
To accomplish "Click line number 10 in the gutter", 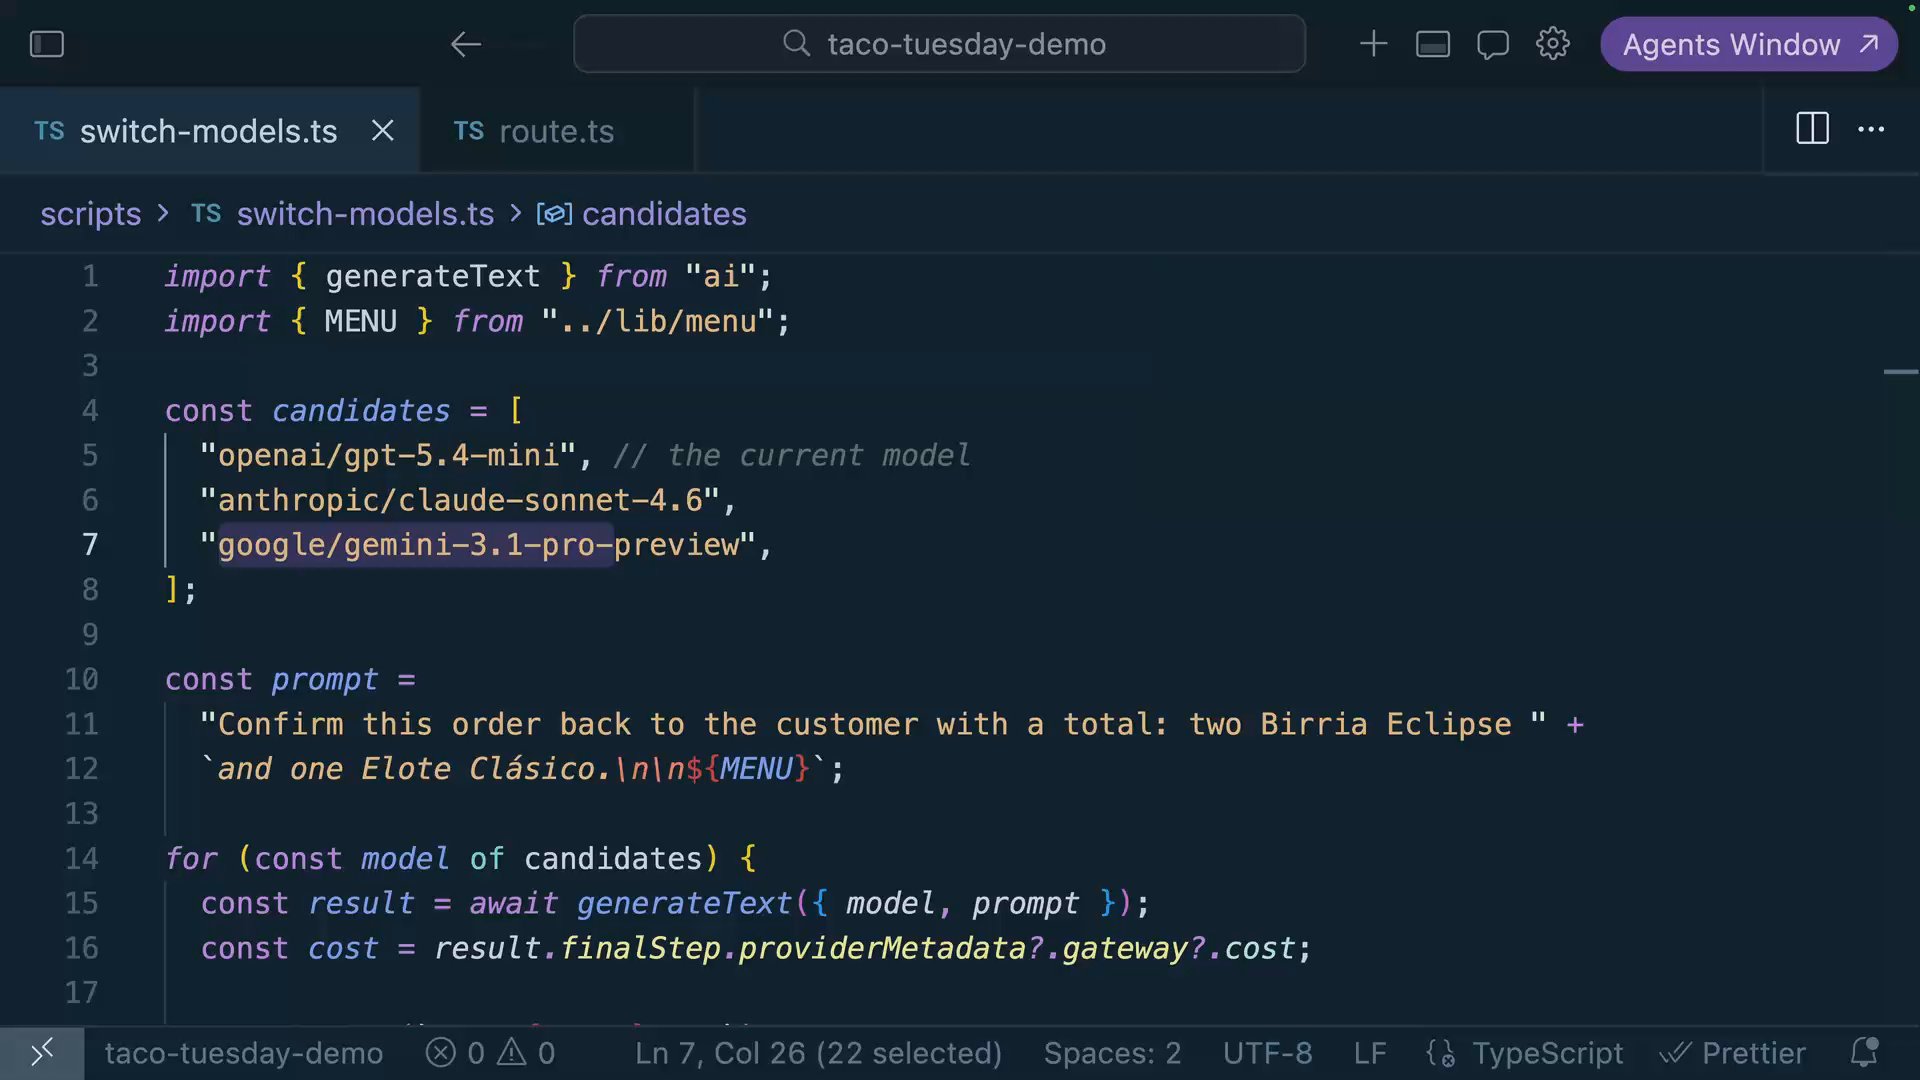I will pos(82,679).
